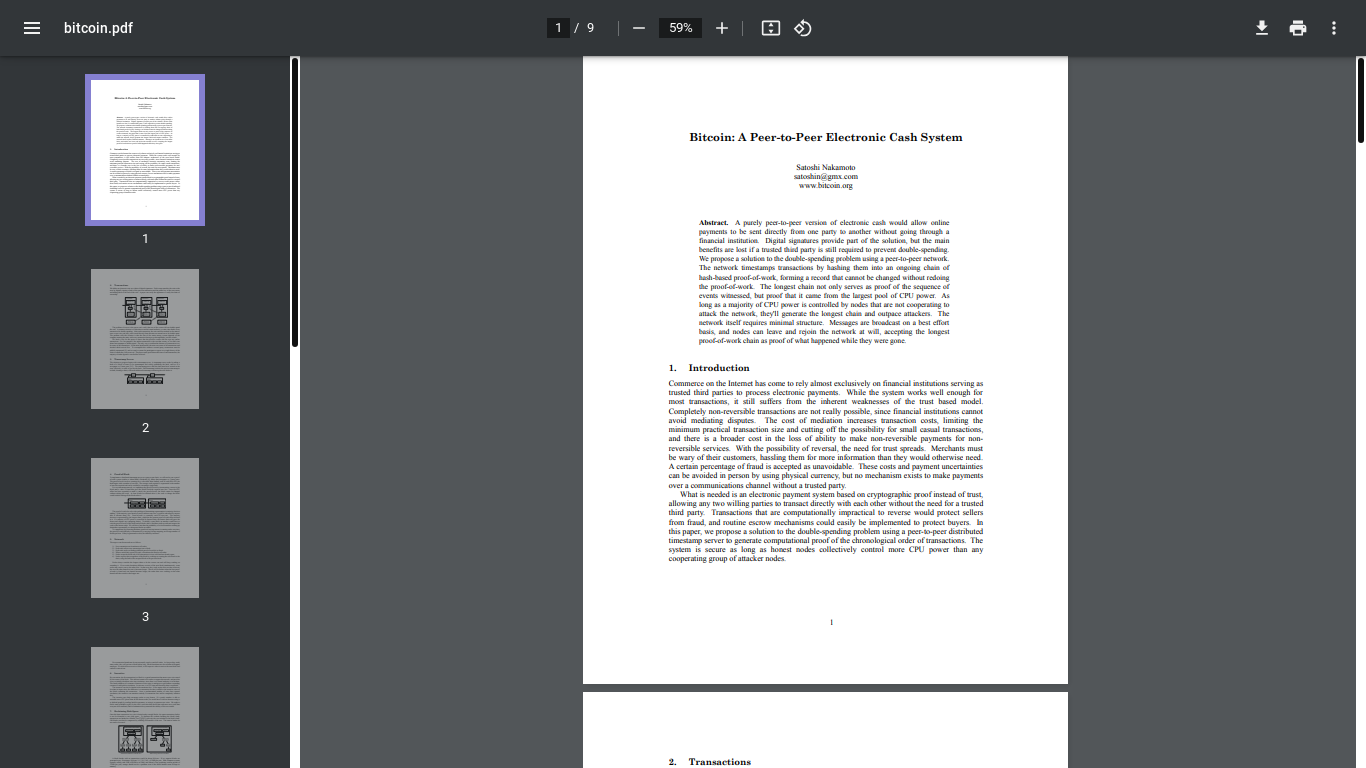Click the zoom out minus icon

coord(639,28)
